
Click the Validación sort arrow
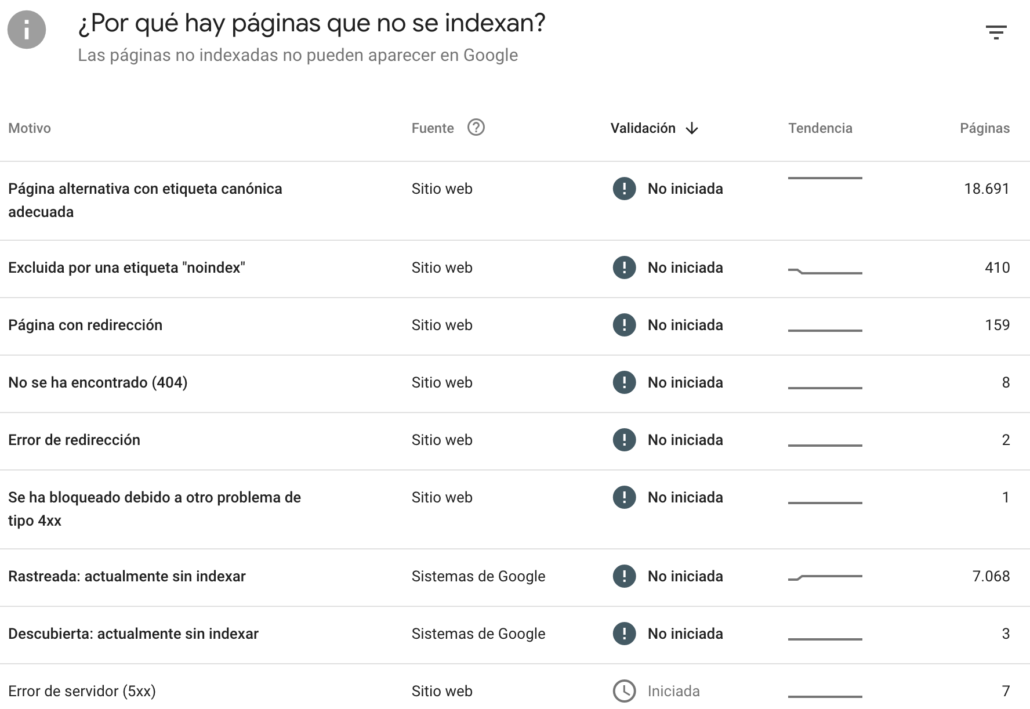pos(692,129)
